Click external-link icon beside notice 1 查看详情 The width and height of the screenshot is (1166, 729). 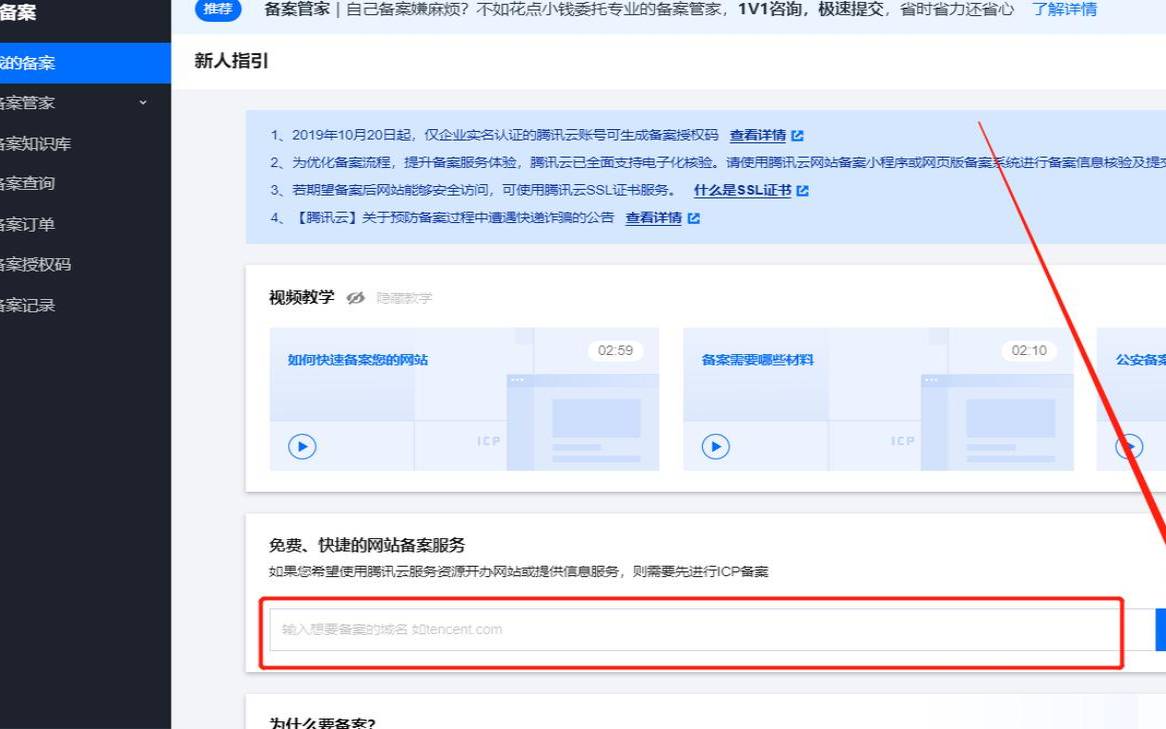point(798,135)
